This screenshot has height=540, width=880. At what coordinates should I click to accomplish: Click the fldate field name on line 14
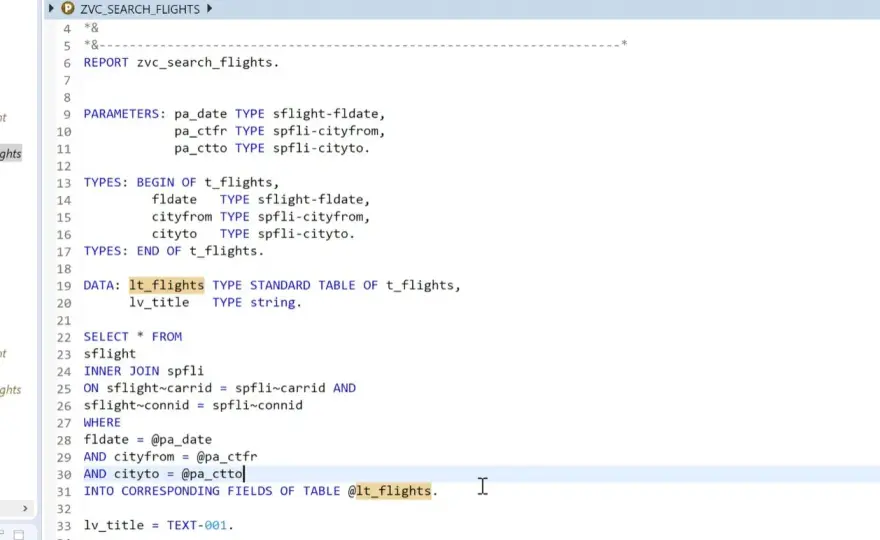[x=174, y=199]
